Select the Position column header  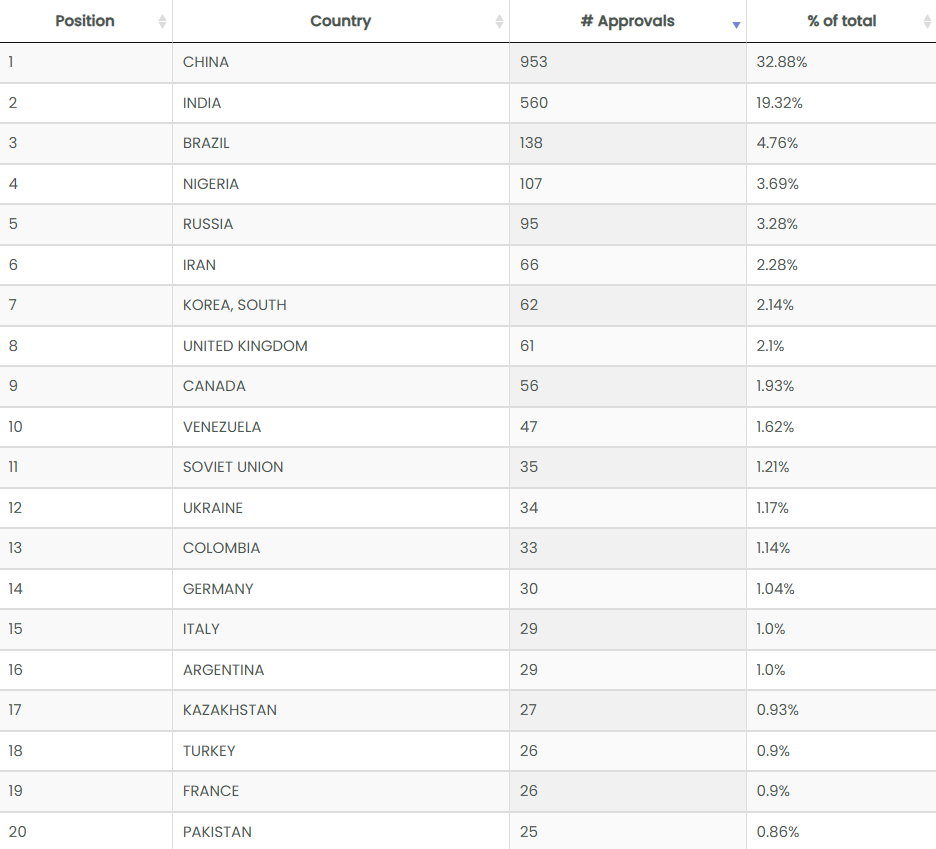click(85, 21)
